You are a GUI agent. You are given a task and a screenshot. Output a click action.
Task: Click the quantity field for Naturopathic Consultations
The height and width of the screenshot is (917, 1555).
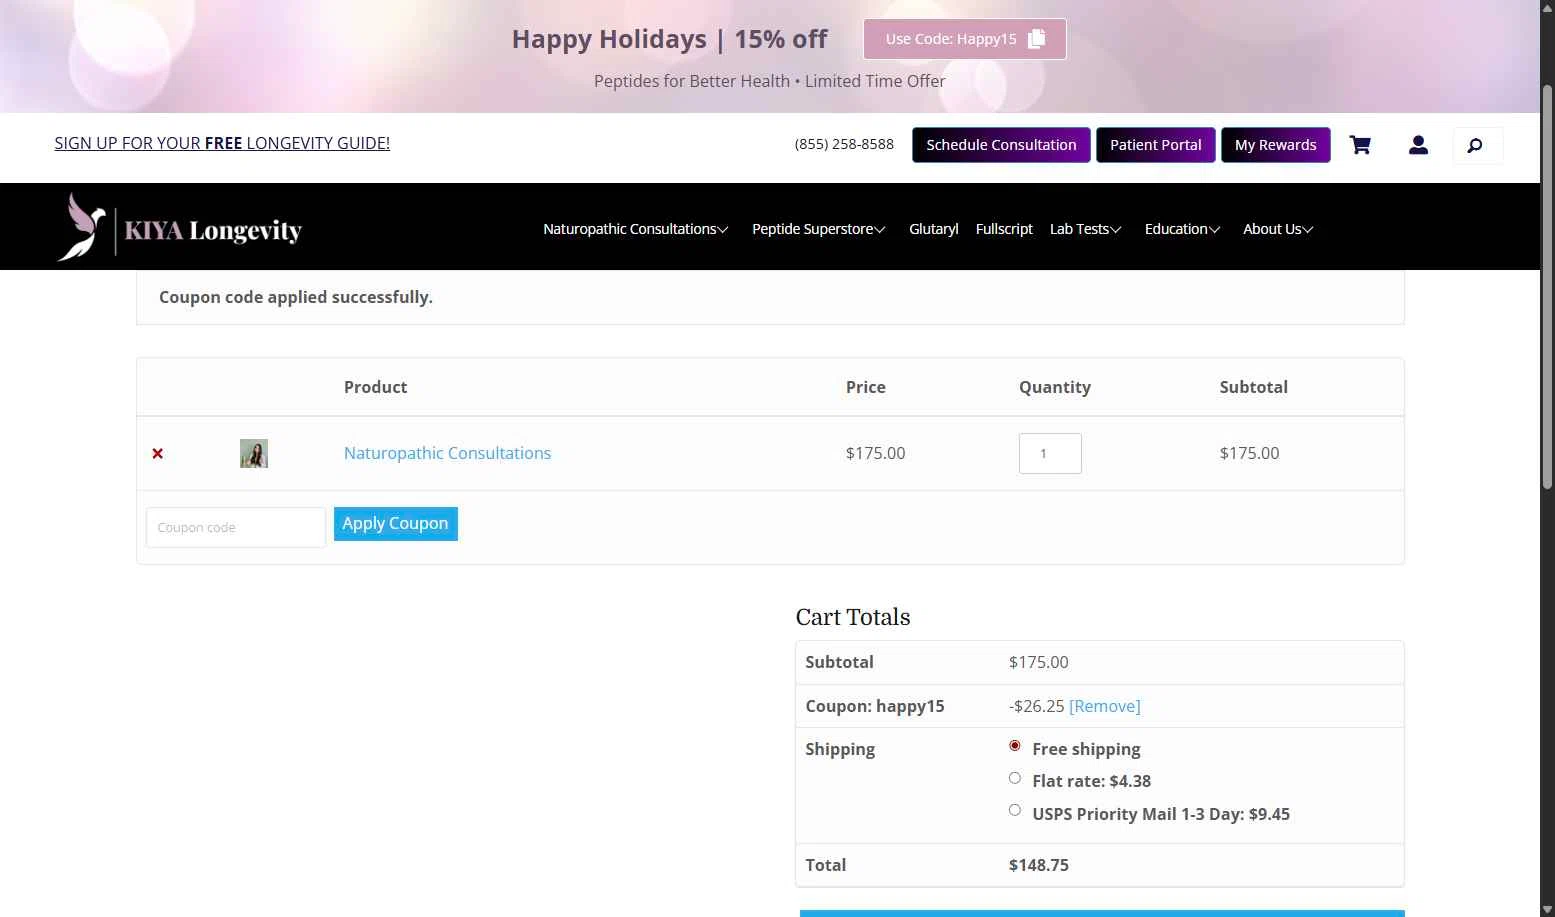click(1050, 453)
